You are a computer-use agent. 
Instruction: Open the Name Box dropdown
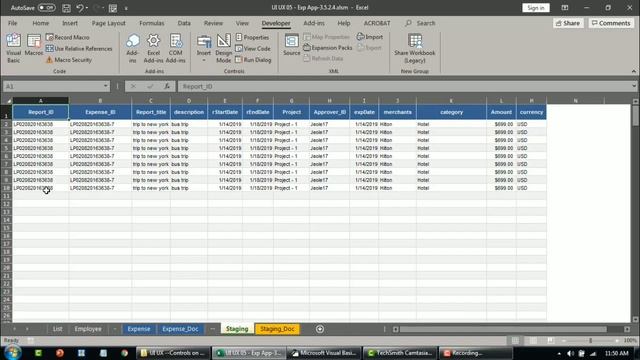[106, 86]
